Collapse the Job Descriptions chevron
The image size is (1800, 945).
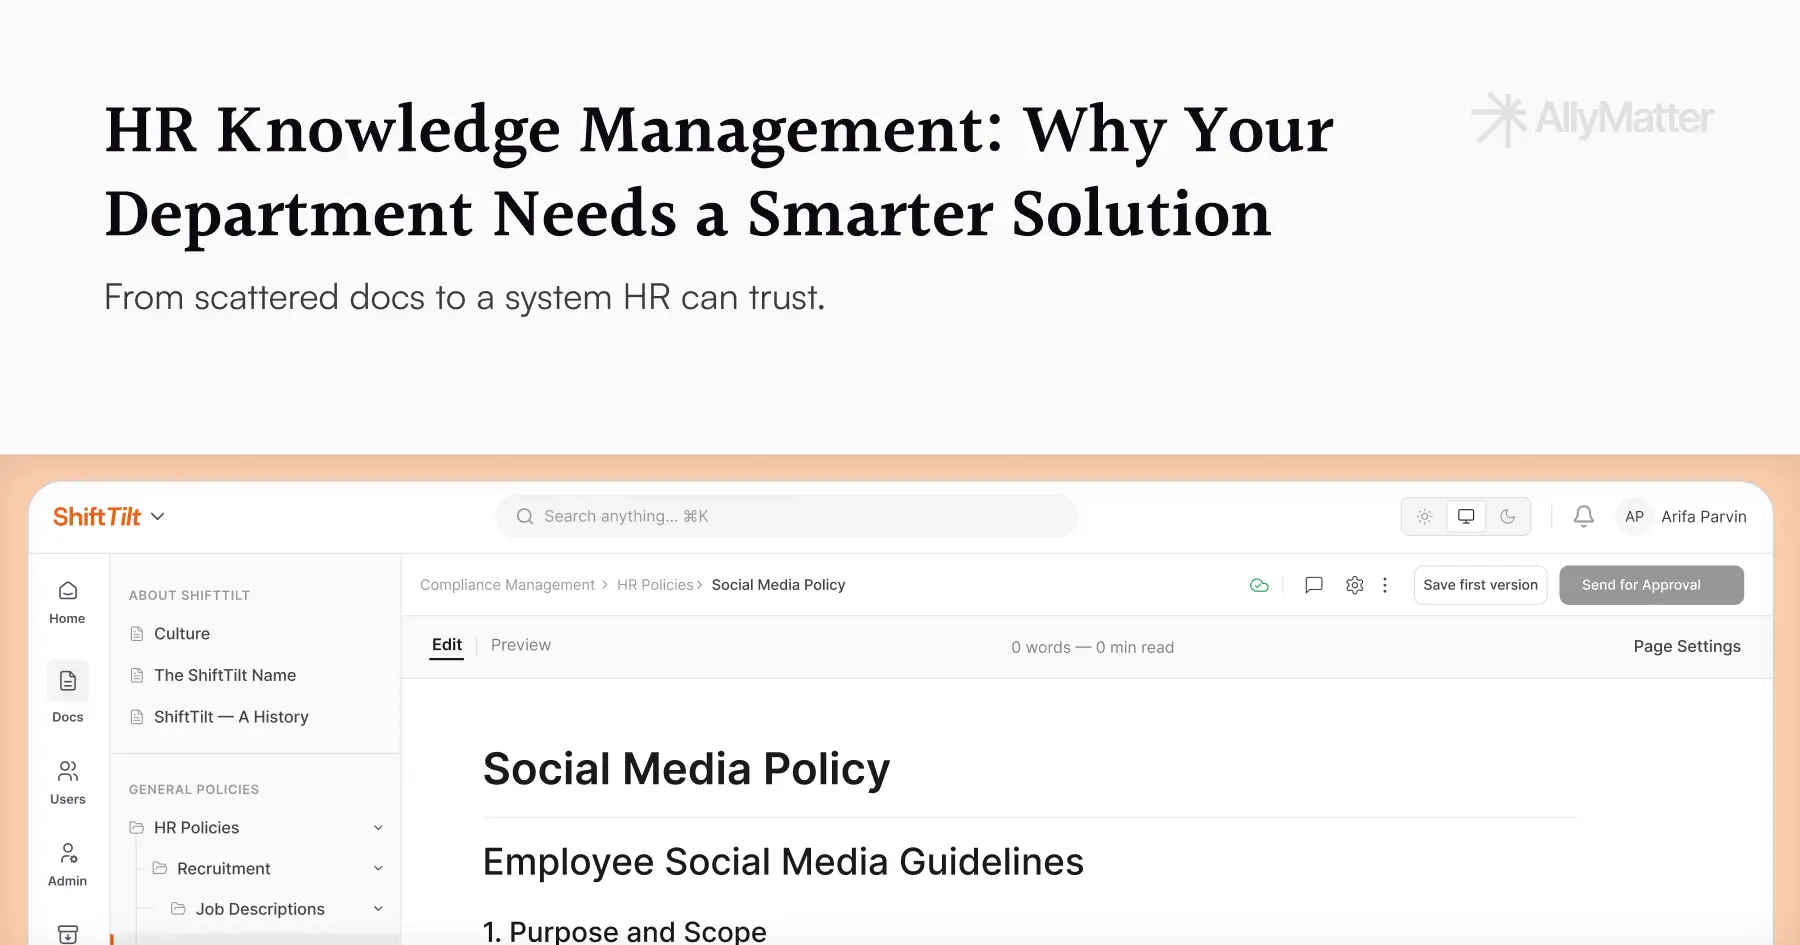(378, 909)
